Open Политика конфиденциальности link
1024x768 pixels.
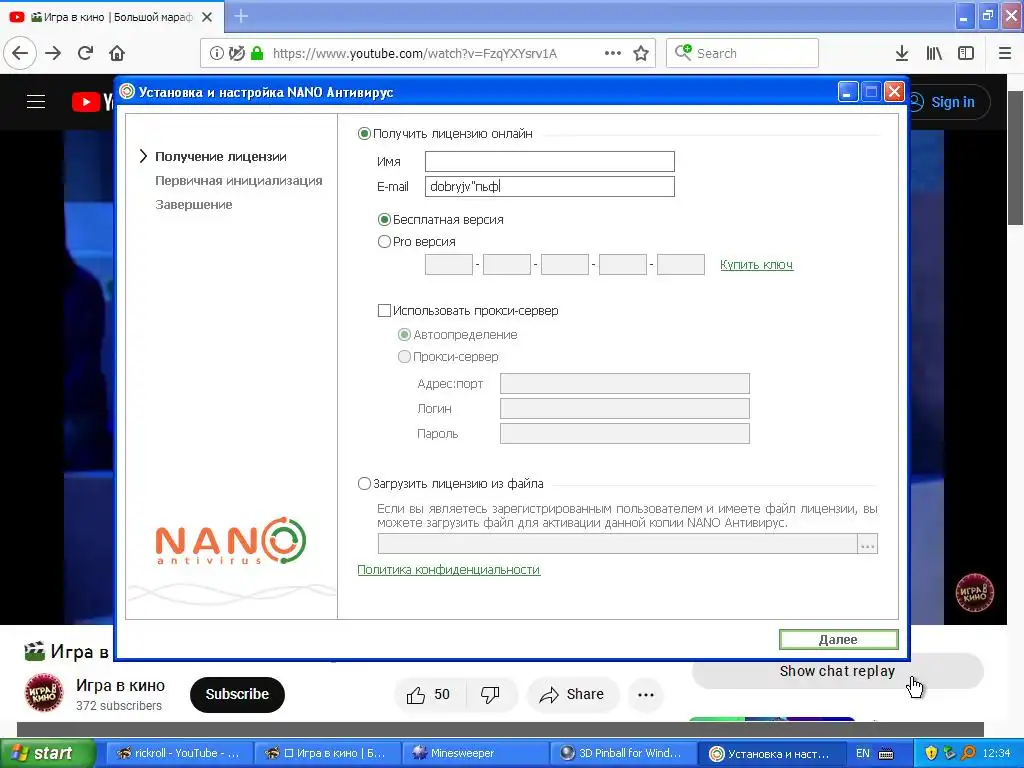449,570
